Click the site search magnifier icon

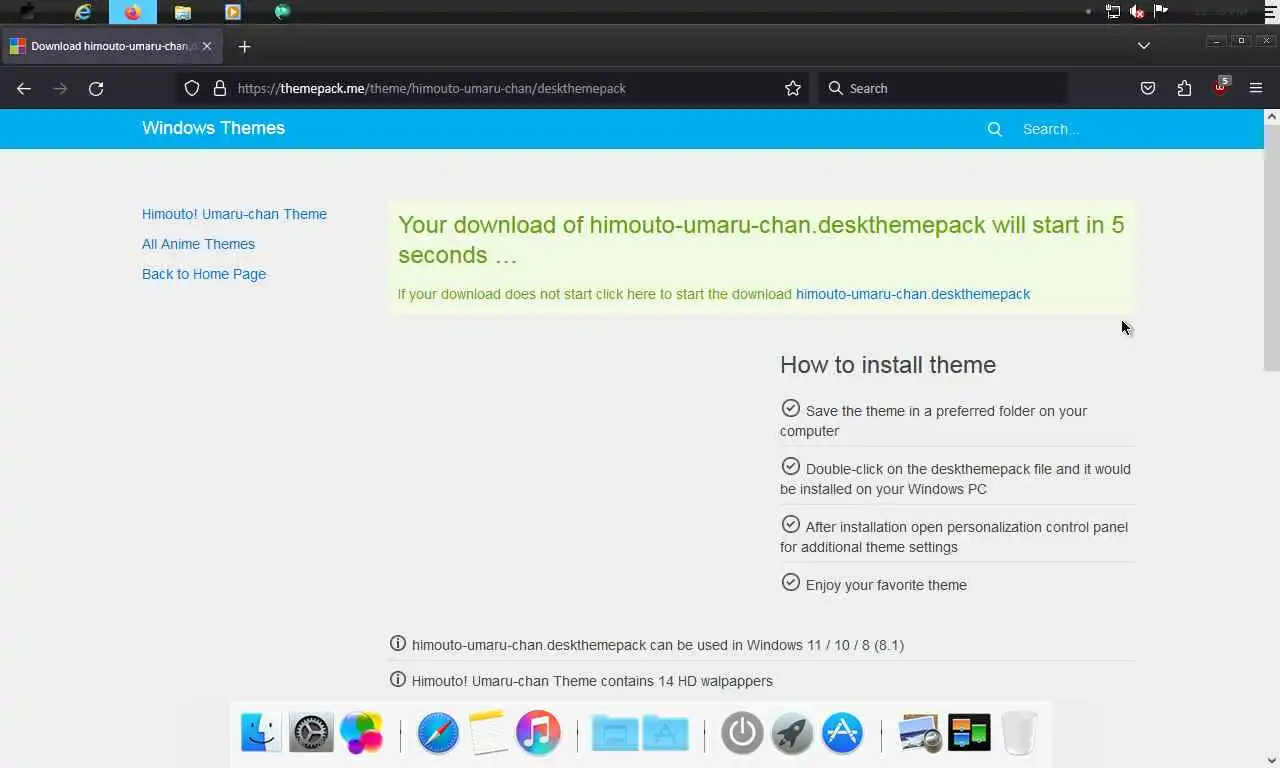click(x=994, y=129)
